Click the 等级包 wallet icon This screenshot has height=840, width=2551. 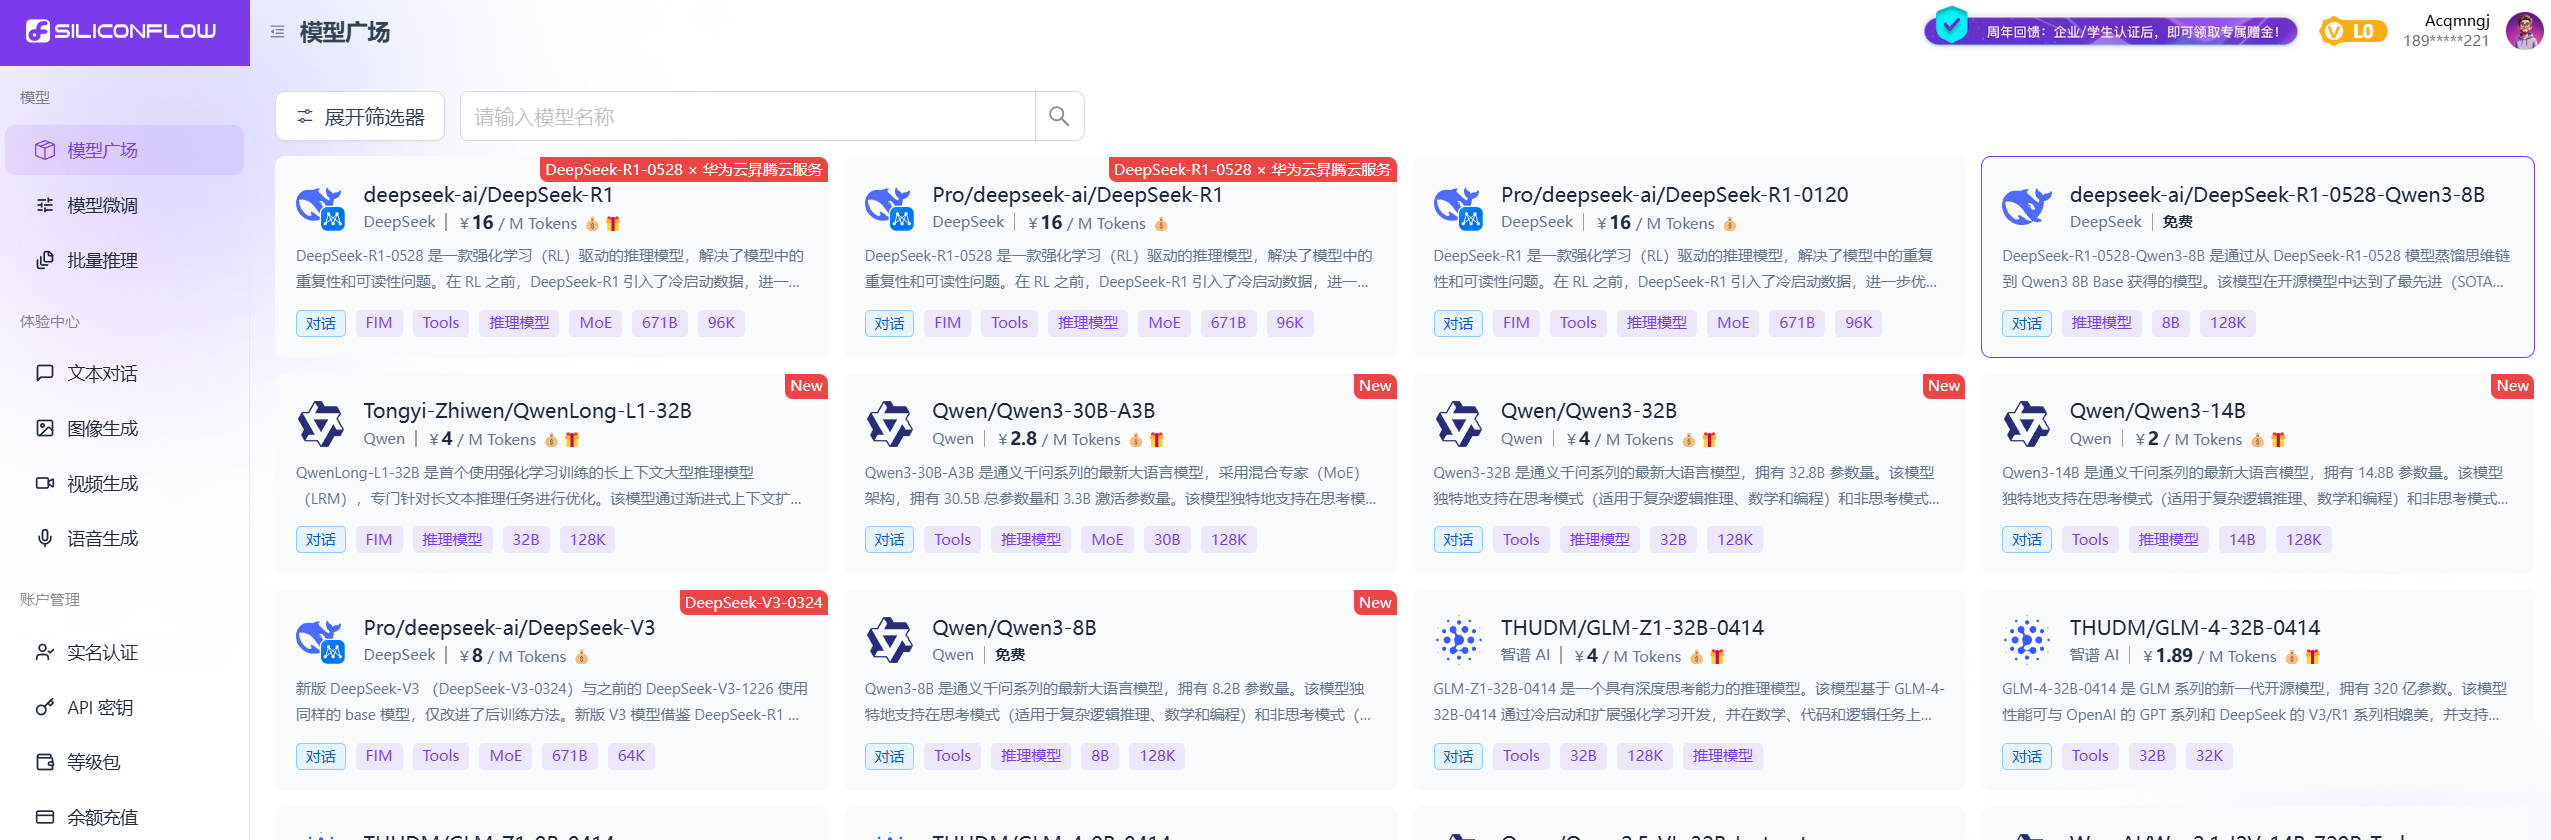45,762
